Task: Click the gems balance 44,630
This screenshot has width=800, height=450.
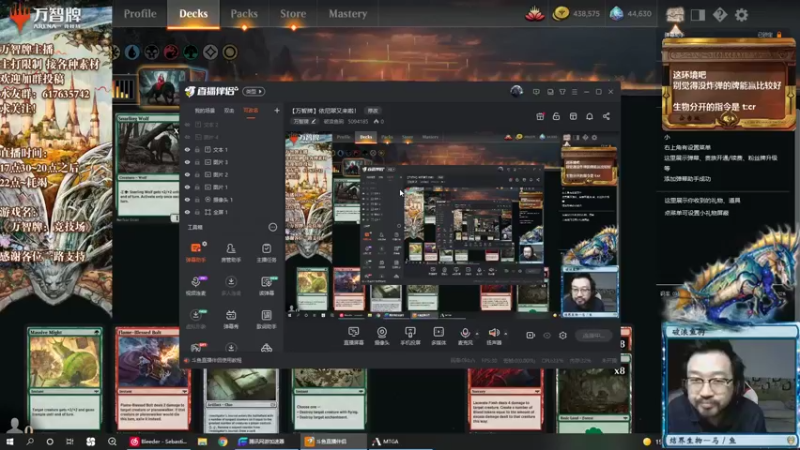Action: (x=631, y=14)
